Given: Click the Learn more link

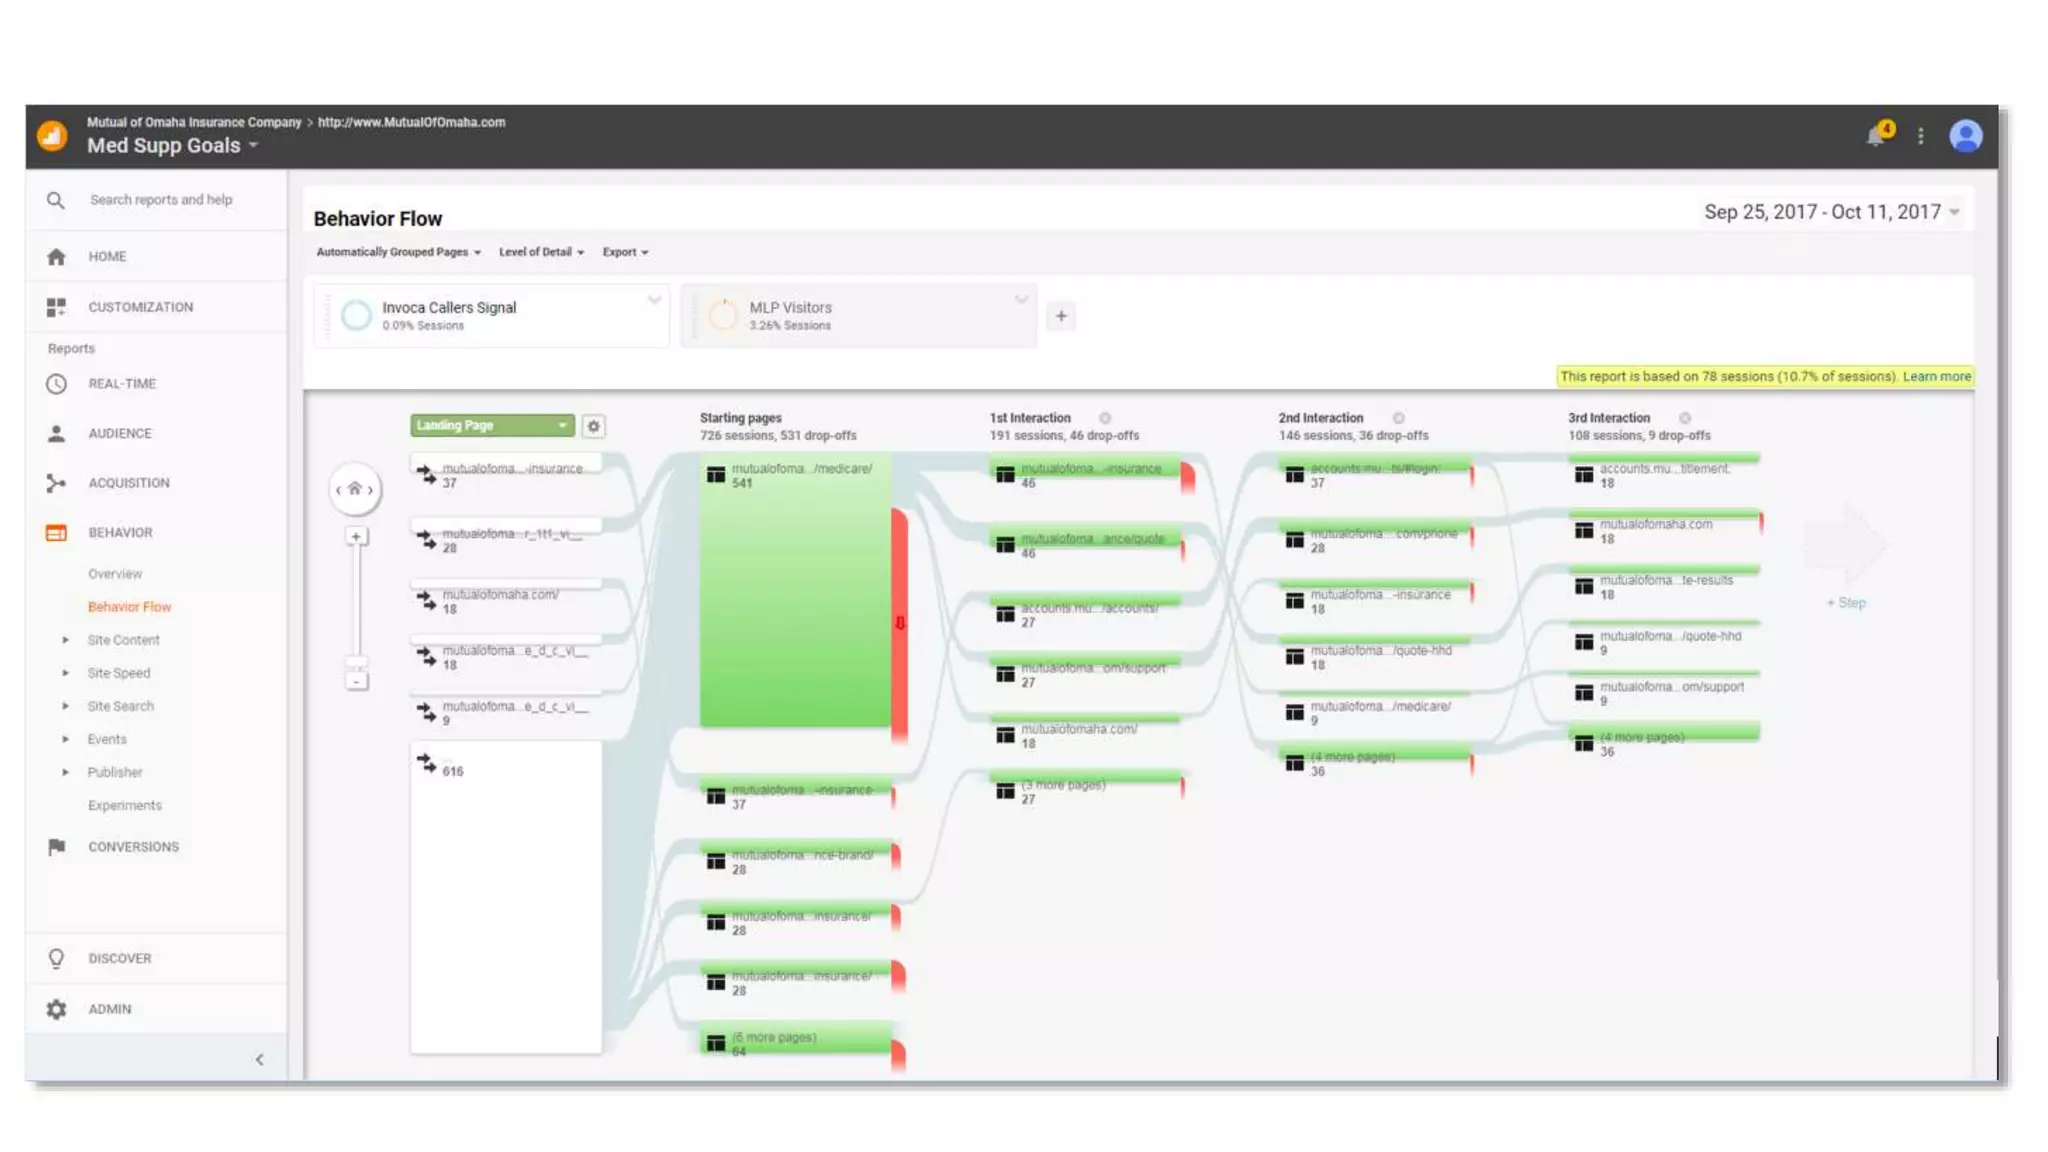Looking at the screenshot, I should [x=1936, y=377].
